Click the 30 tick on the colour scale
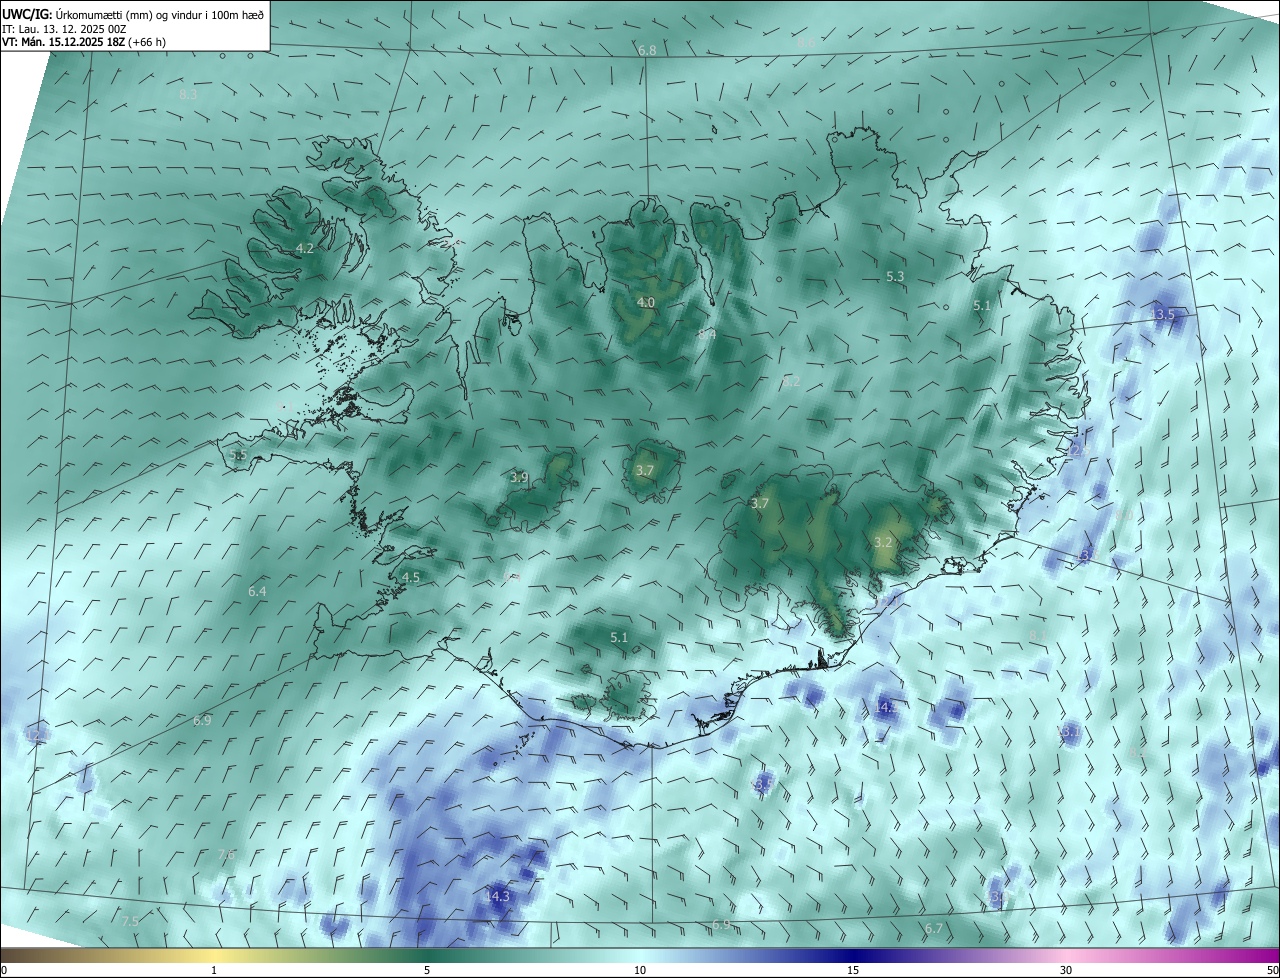 pyautogui.click(x=1066, y=970)
